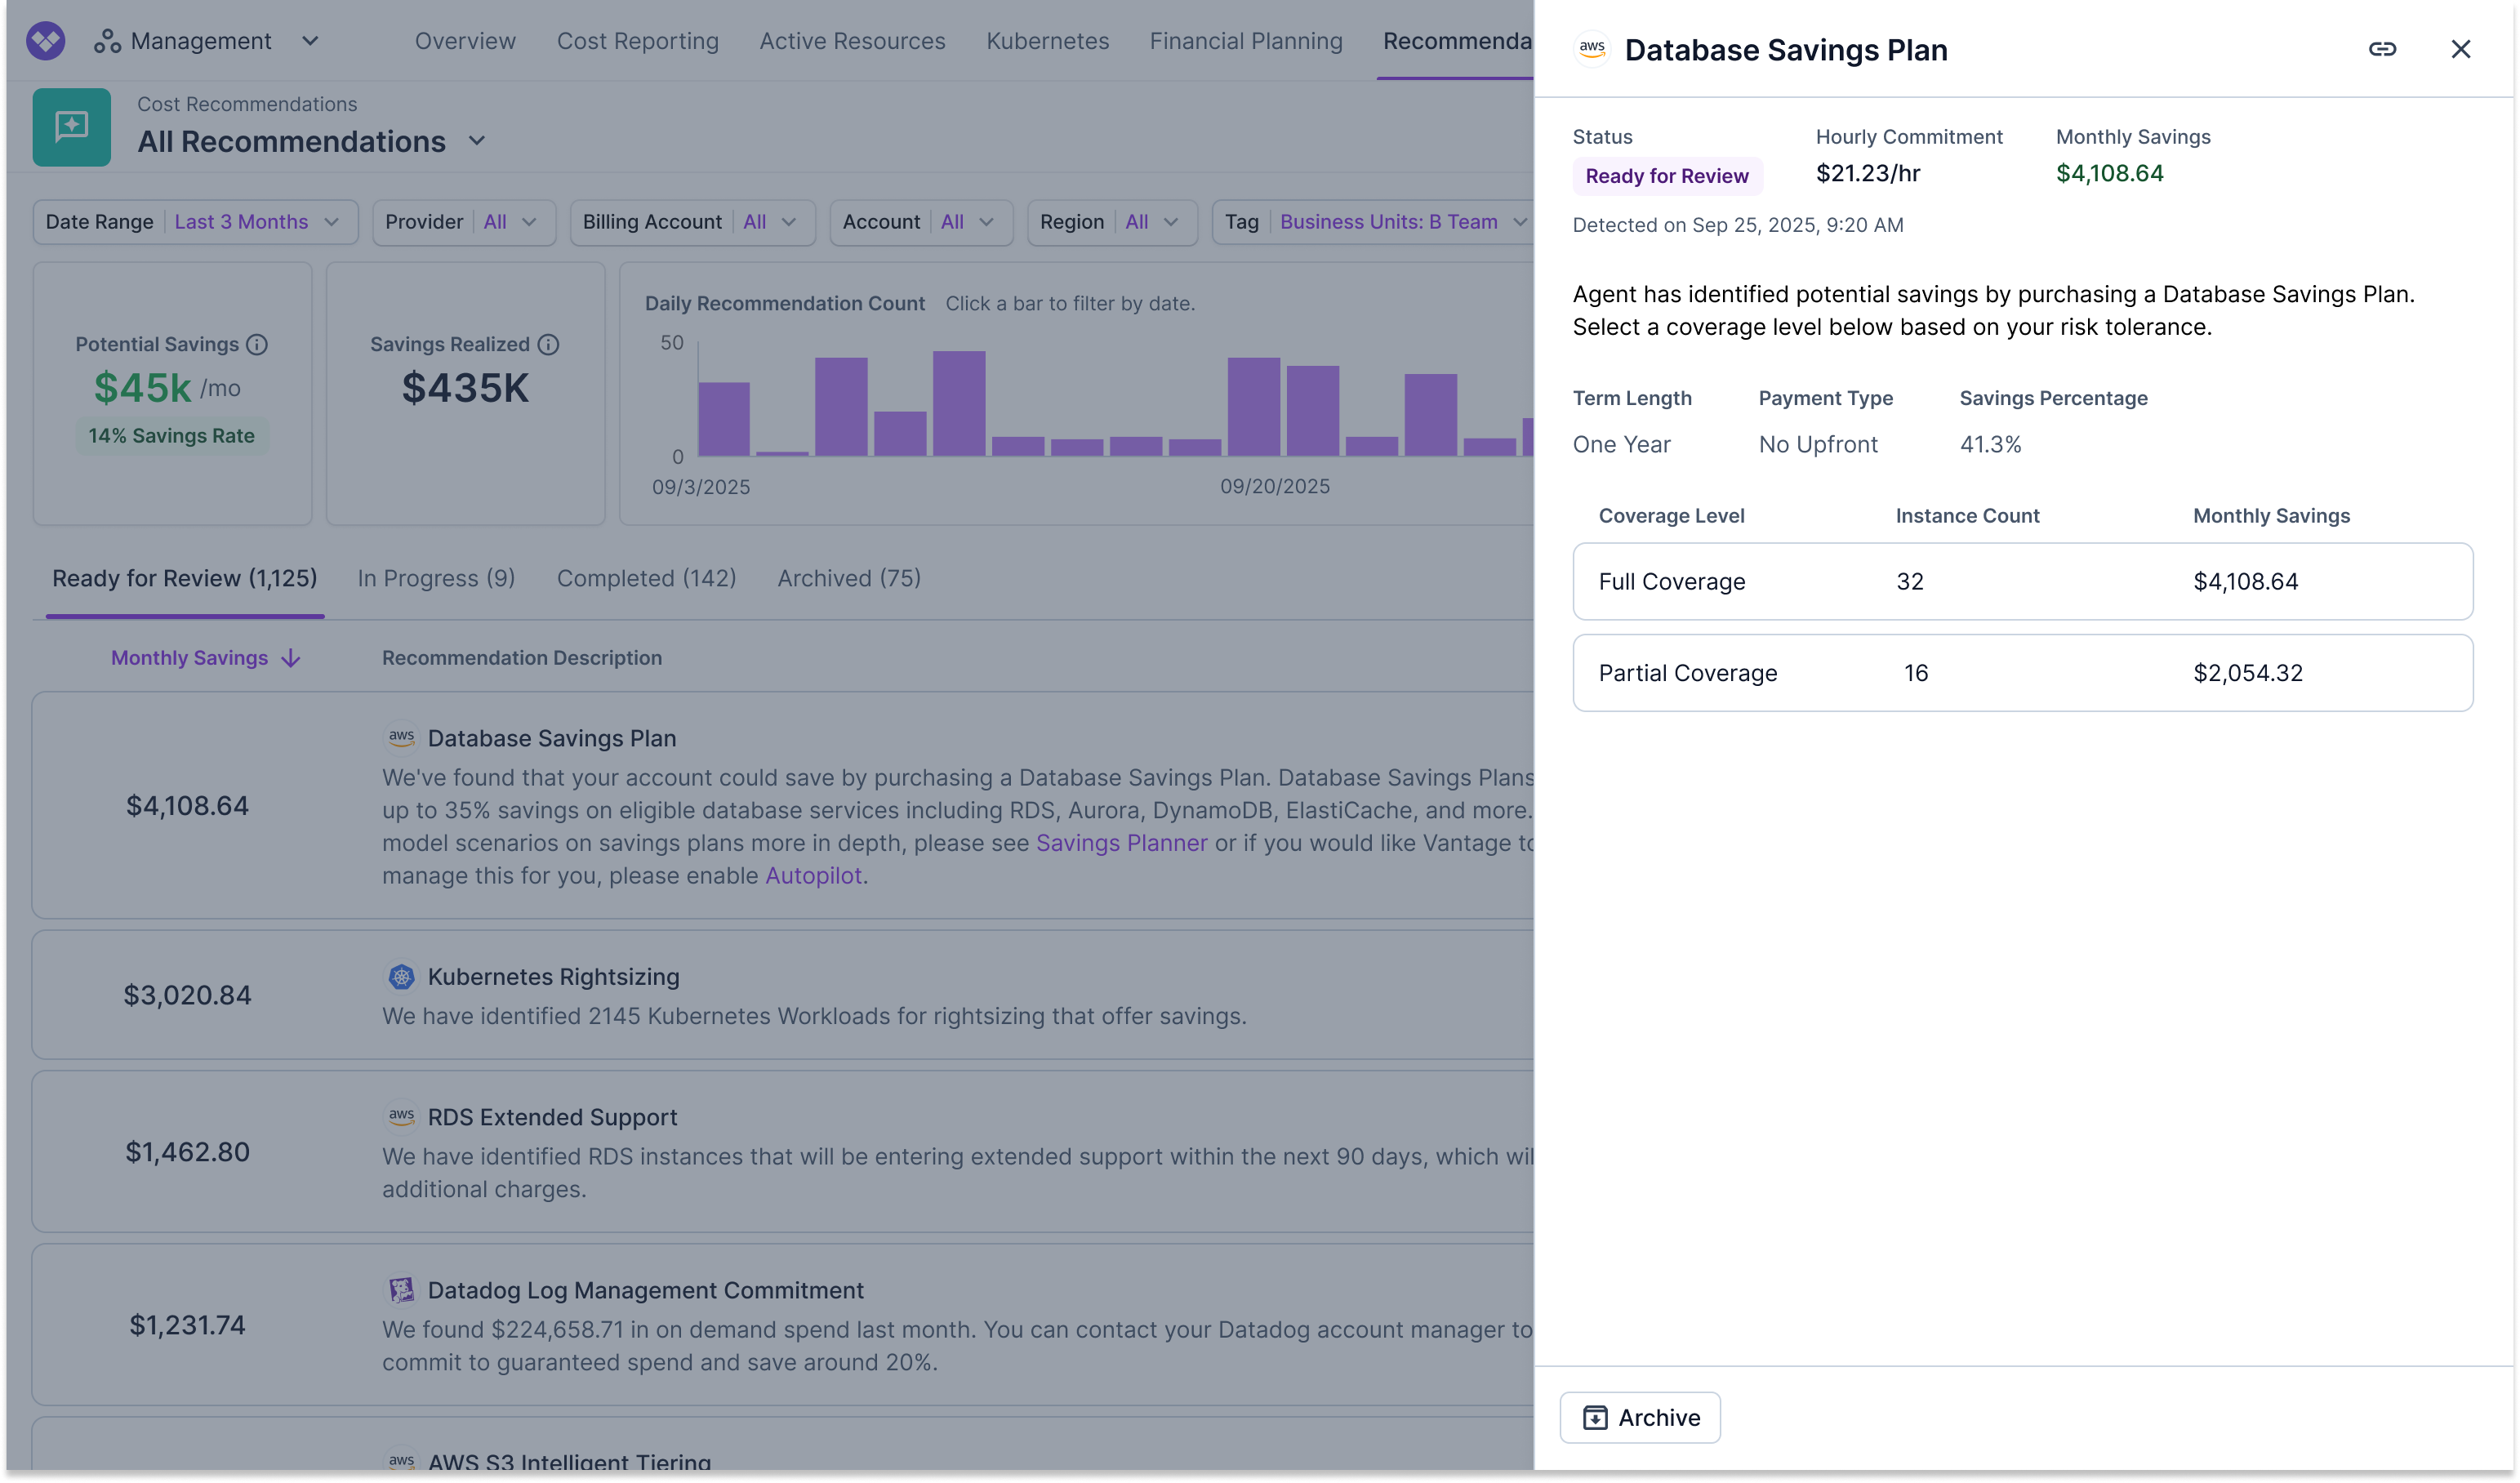
Task: Open the Savings Planner link
Action: (x=1121, y=843)
